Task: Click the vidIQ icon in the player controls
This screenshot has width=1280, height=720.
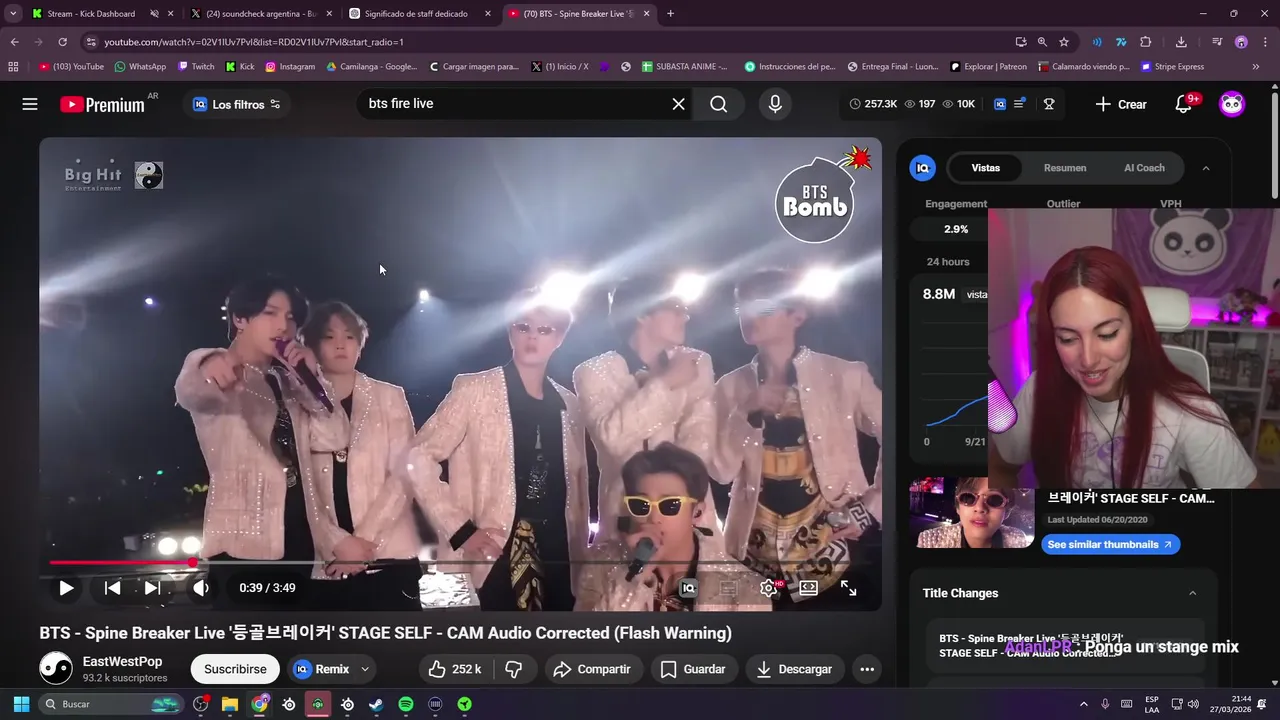Action: 688,588
